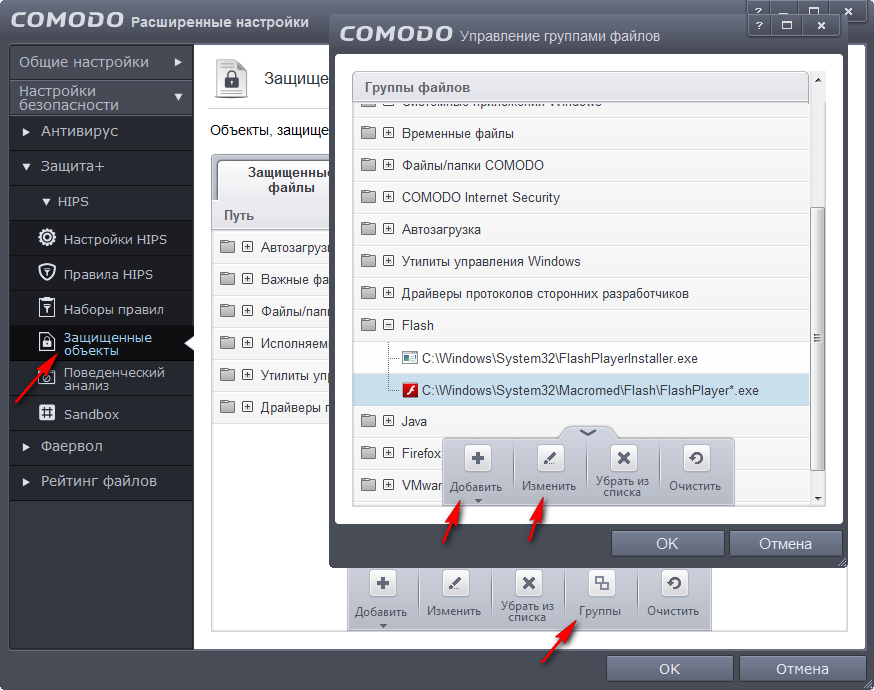Expand Исполняемые row in protected files list
Image resolution: width=874 pixels, height=690 pixels.
click(x=247, y=343)
